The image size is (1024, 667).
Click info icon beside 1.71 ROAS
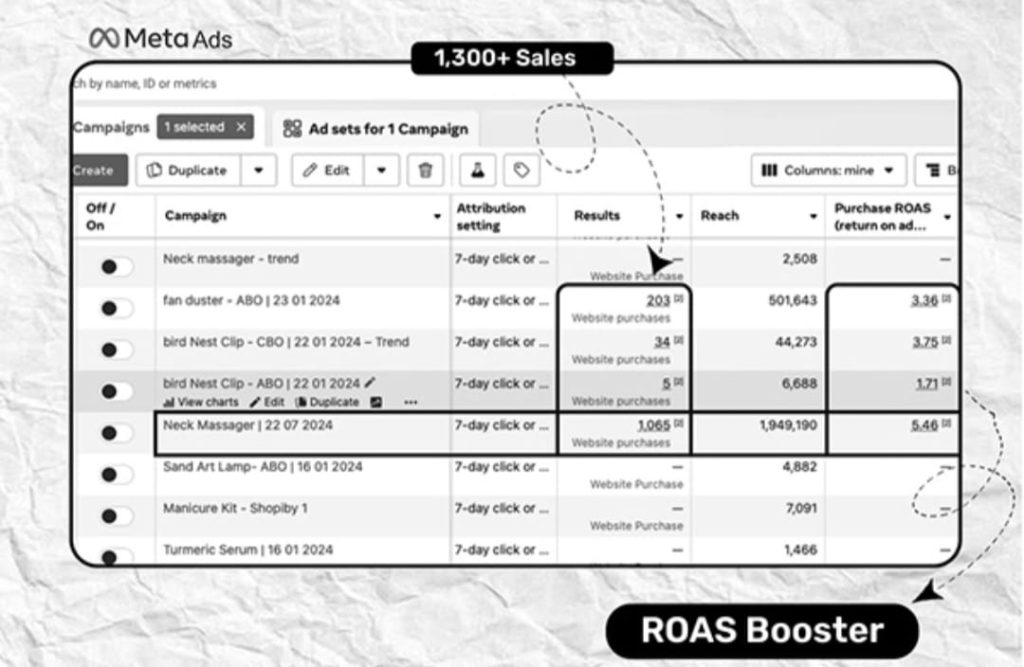pyautogui.click(x=946, y=381)
